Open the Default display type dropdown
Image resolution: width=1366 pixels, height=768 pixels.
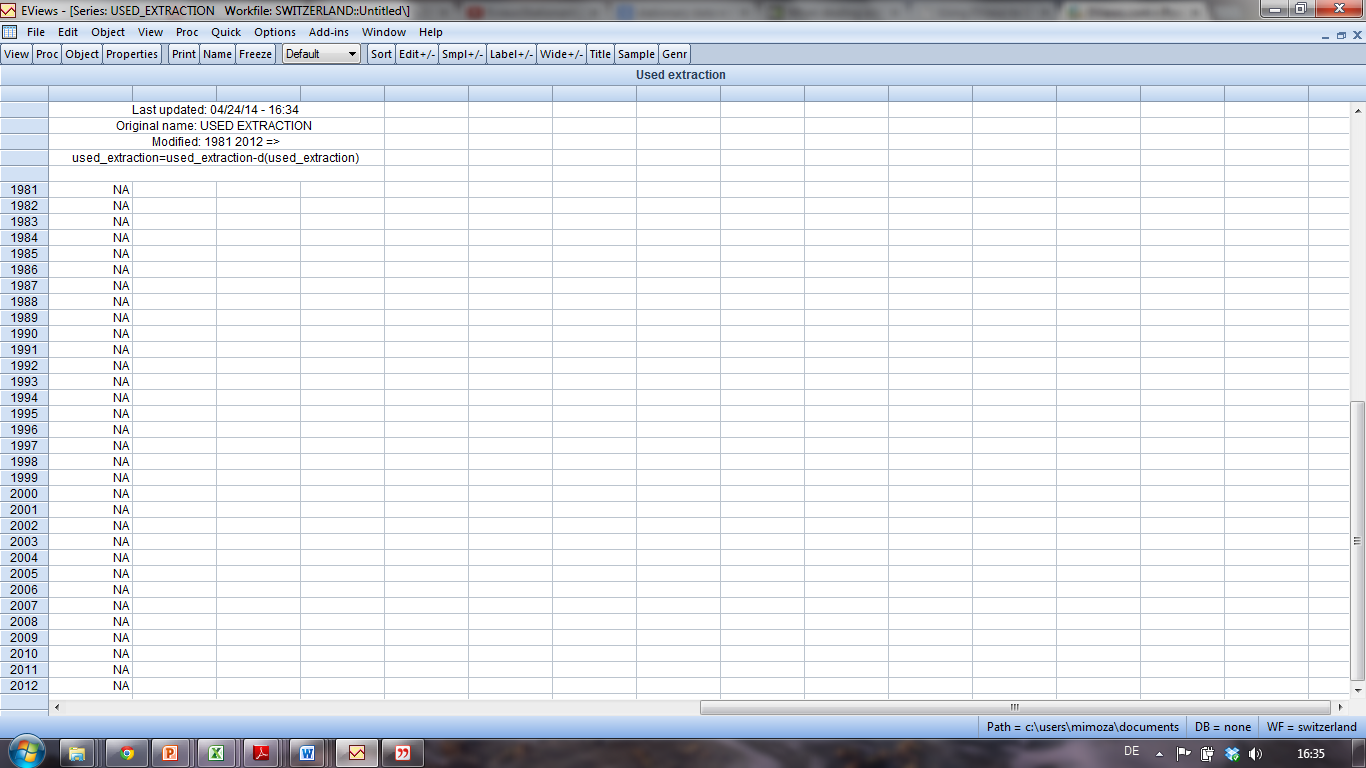[353, 54]
